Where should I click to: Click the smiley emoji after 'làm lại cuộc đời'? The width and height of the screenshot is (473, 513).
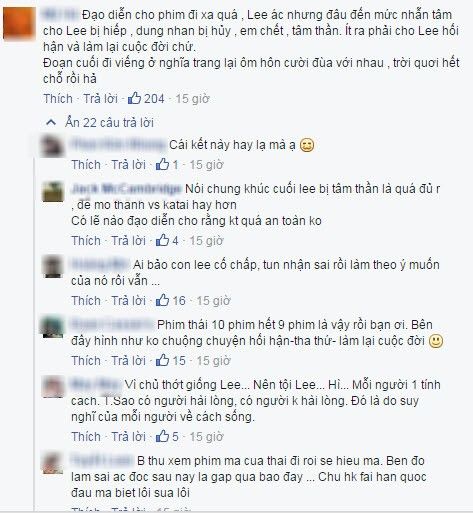click(436, 341)
